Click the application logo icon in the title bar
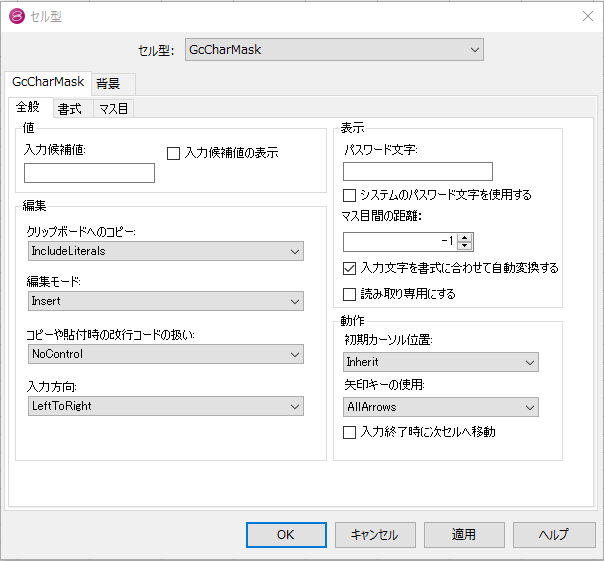Screen dimensions: 604x561 click(x=17, y=16)
